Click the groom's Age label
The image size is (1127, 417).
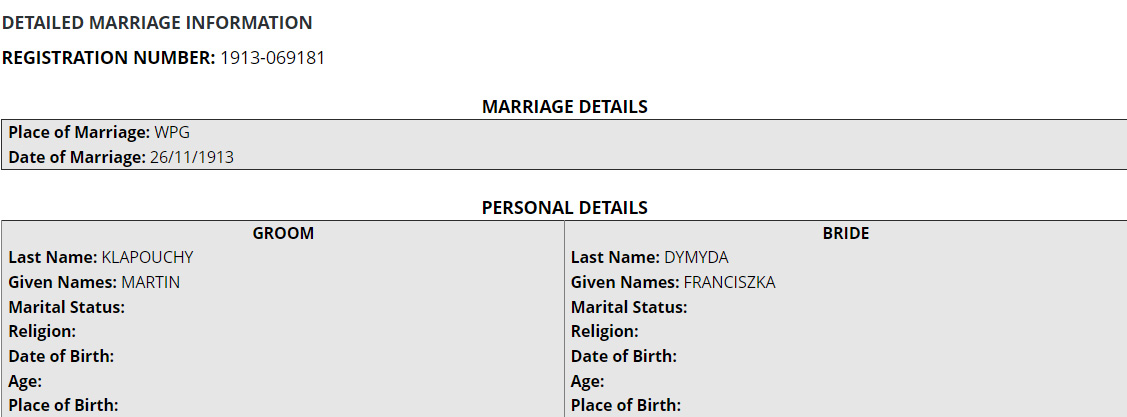[26, 381]
